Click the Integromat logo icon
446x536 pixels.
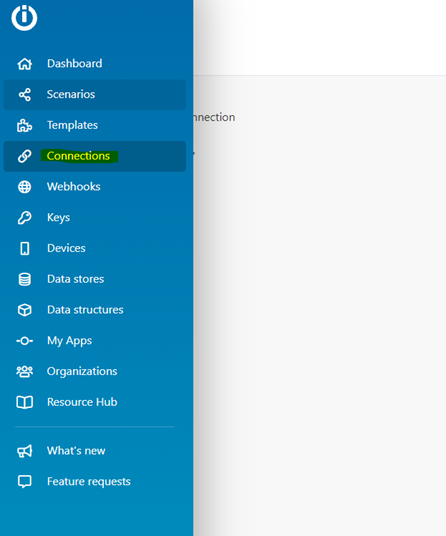click(24, 18)
